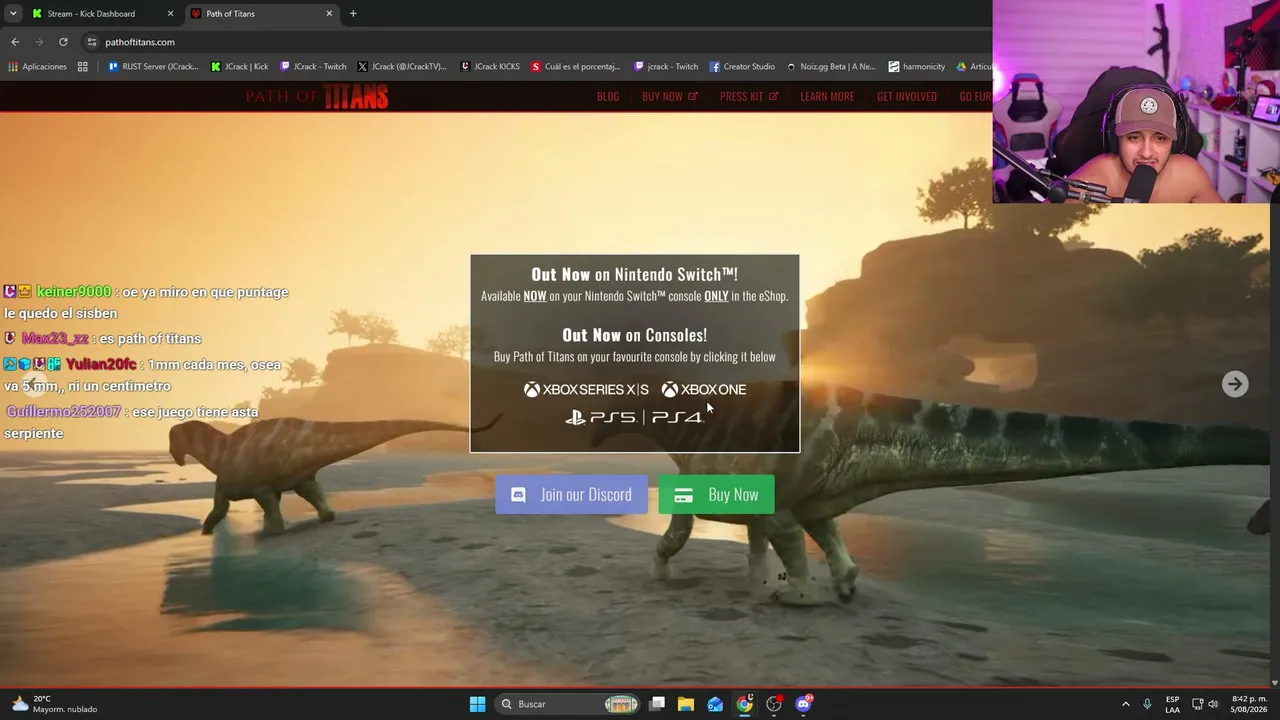Open the Noiz.gg Beta bookmark
Screen dimensions: 1280x720
(x=831, y=67)
